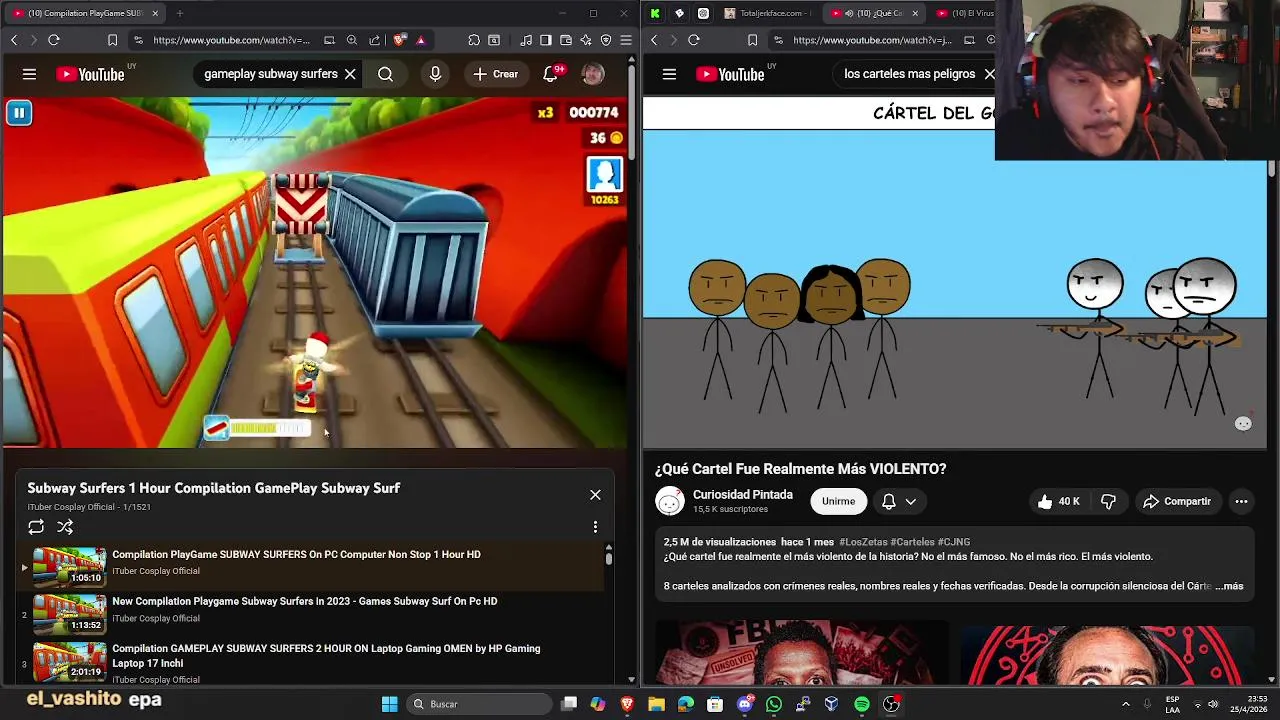Open a new tab in left browser
The width and height of the screenshot is (1280, 720).
[x=180, y=13]
